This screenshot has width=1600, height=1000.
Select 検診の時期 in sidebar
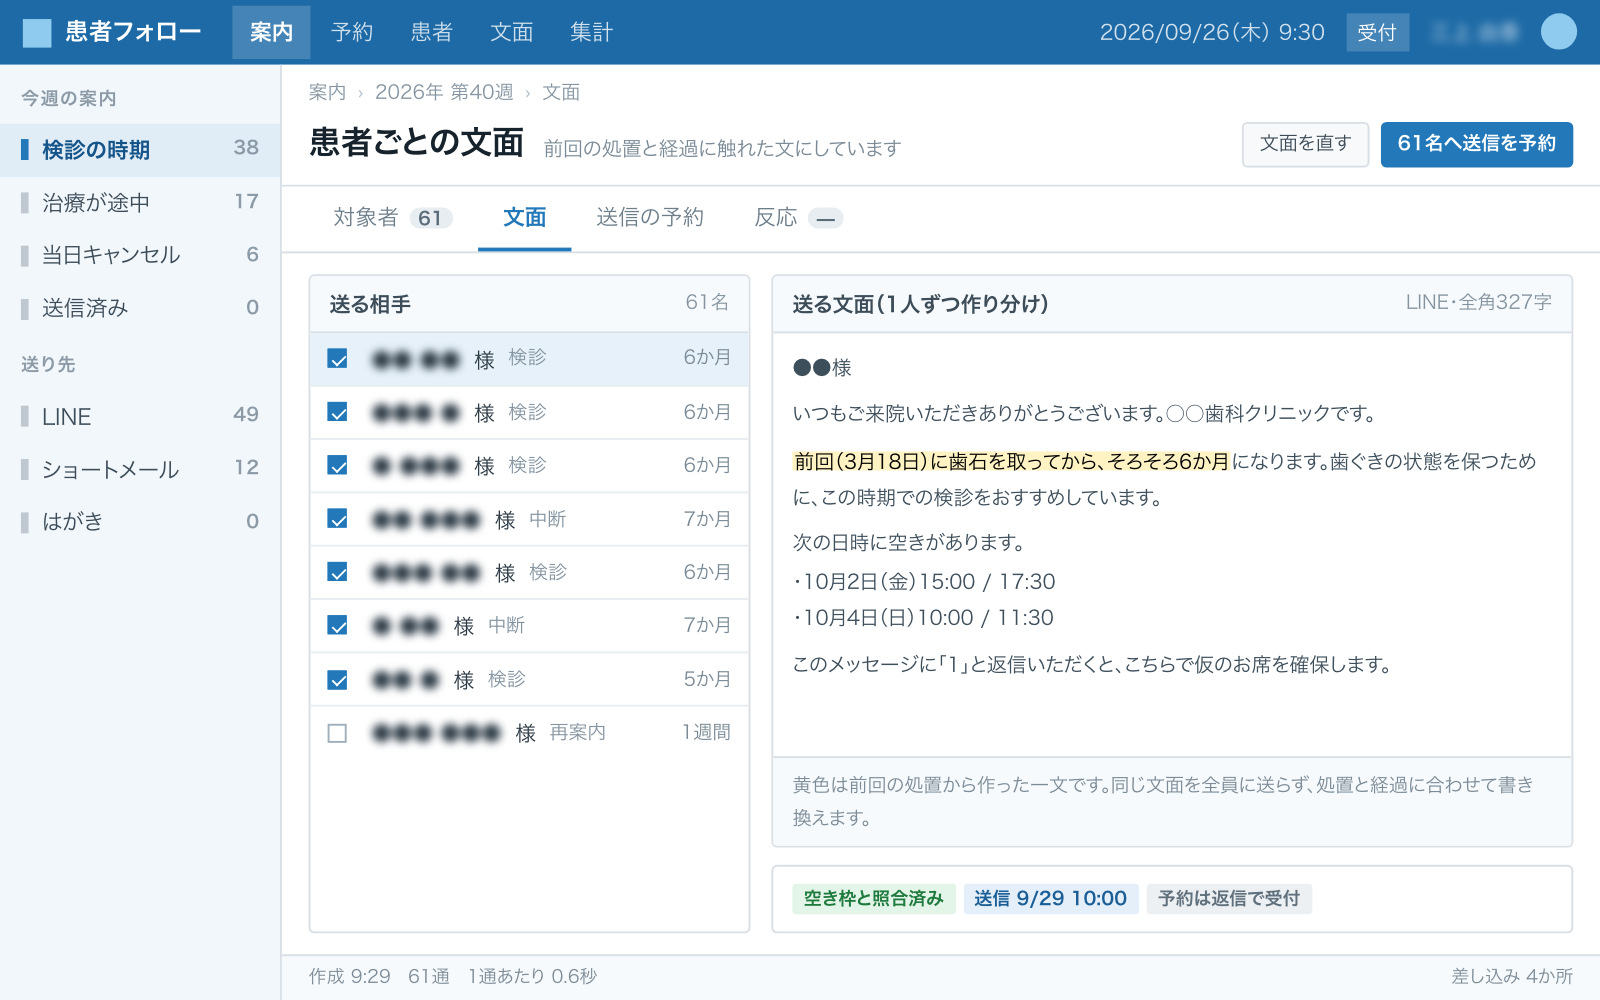pos(140,150)
